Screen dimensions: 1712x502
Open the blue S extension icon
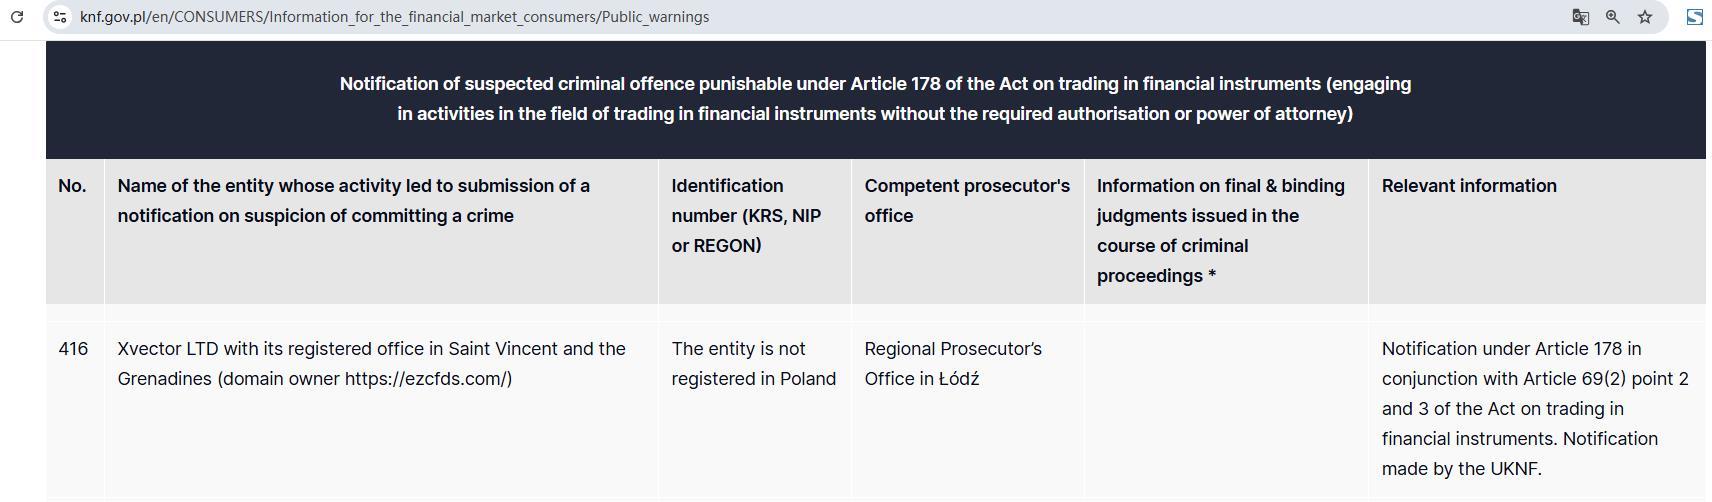(x=1694, y=17)
